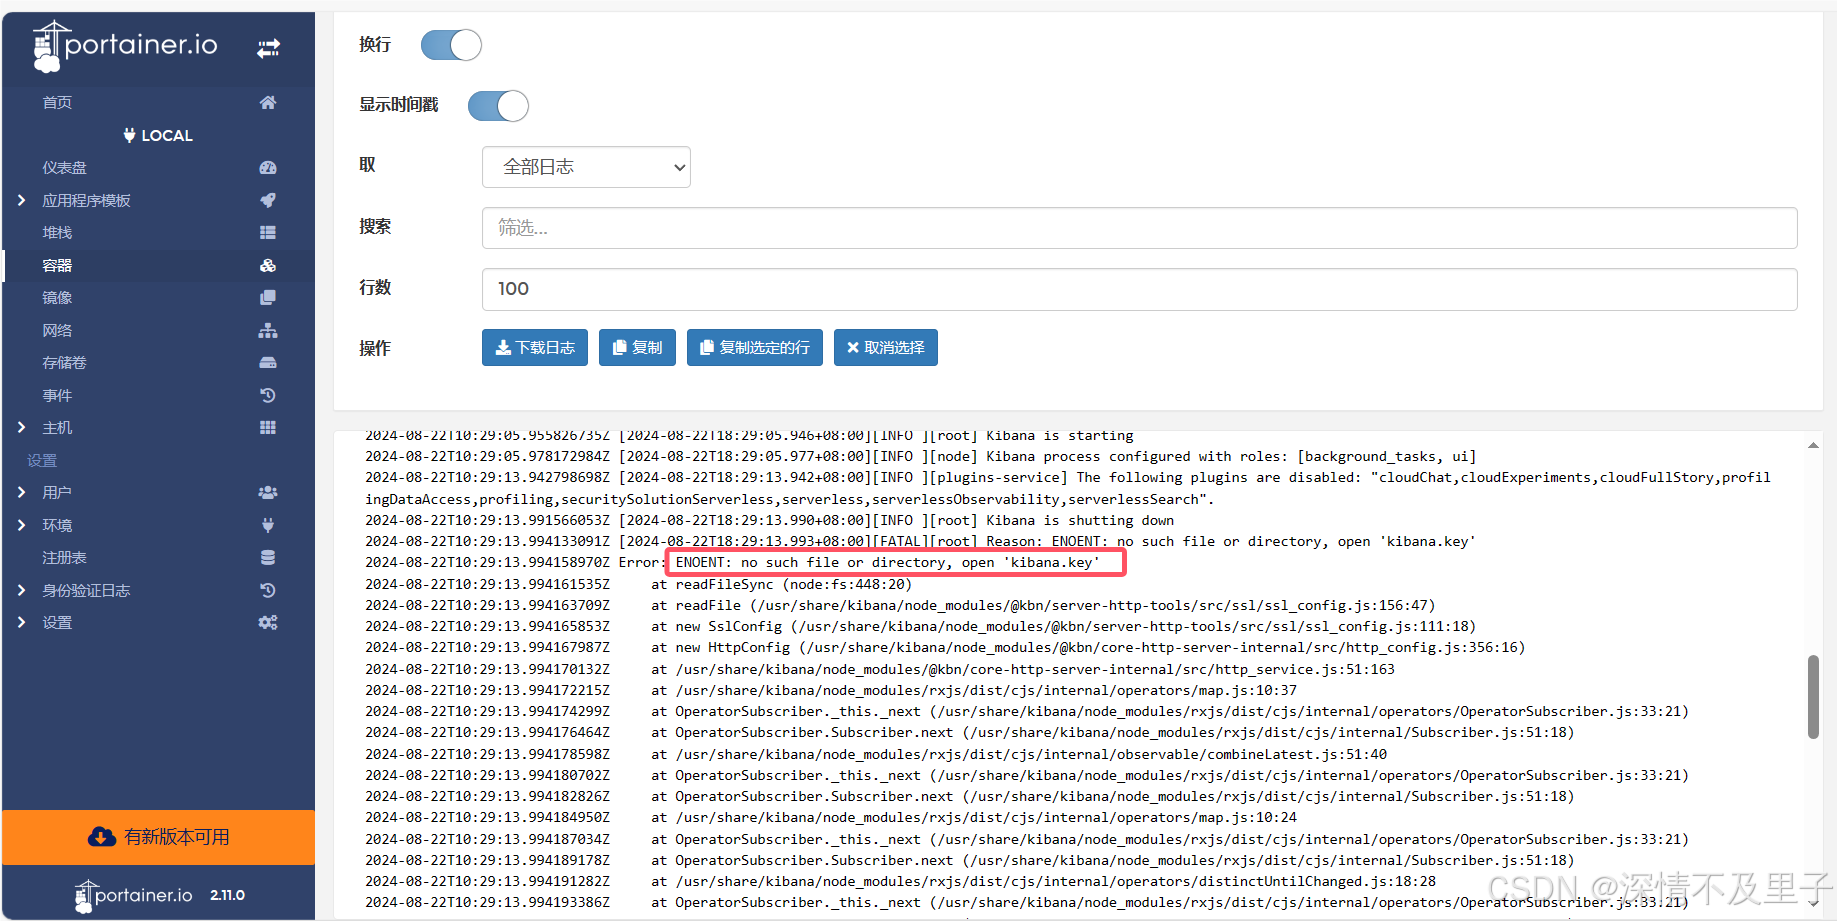This screenshot has width=1838, height=921.
Task: Select the 'at new HttpConfig' log line
Action: [945, 647]
